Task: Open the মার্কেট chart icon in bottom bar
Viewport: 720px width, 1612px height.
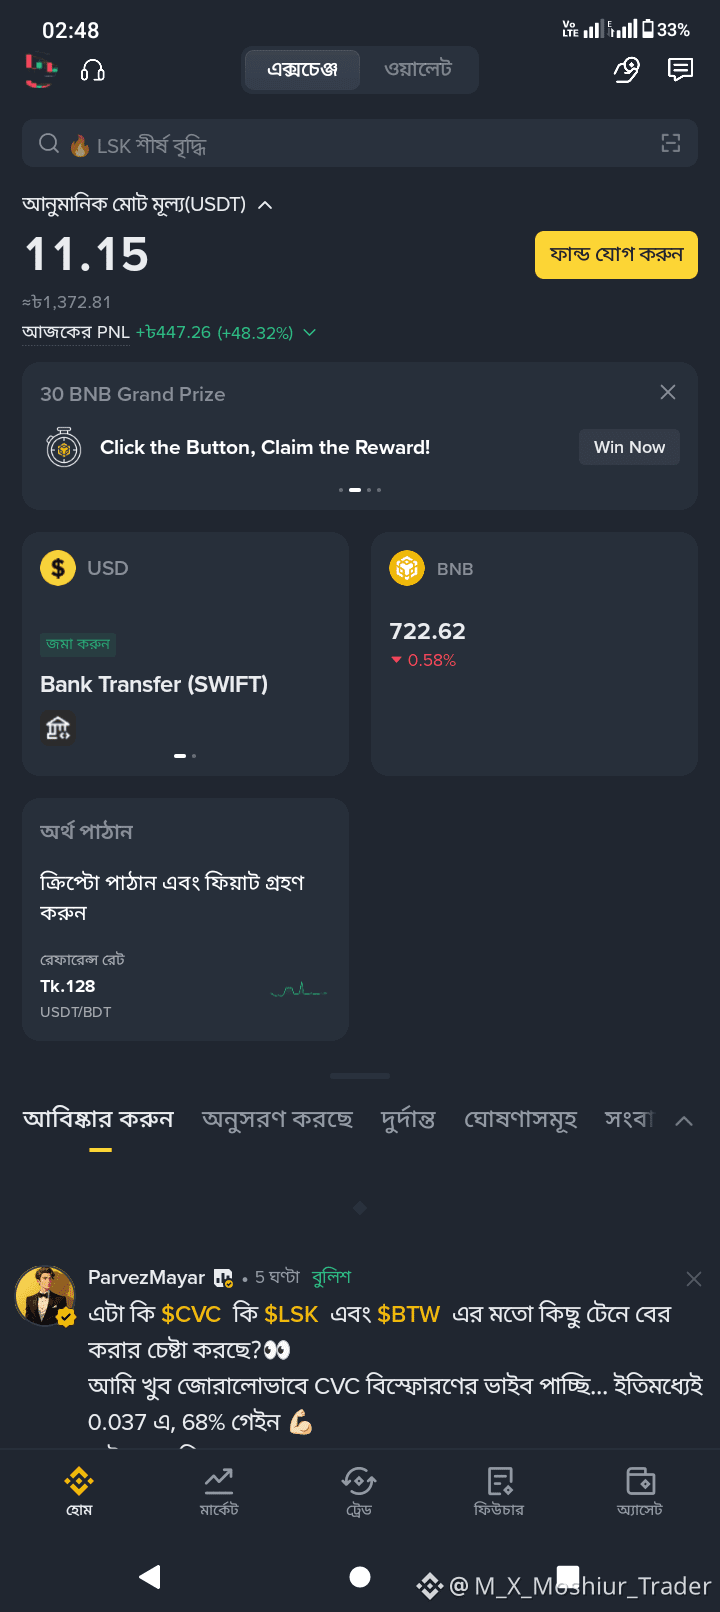Action: point(219,1491)
